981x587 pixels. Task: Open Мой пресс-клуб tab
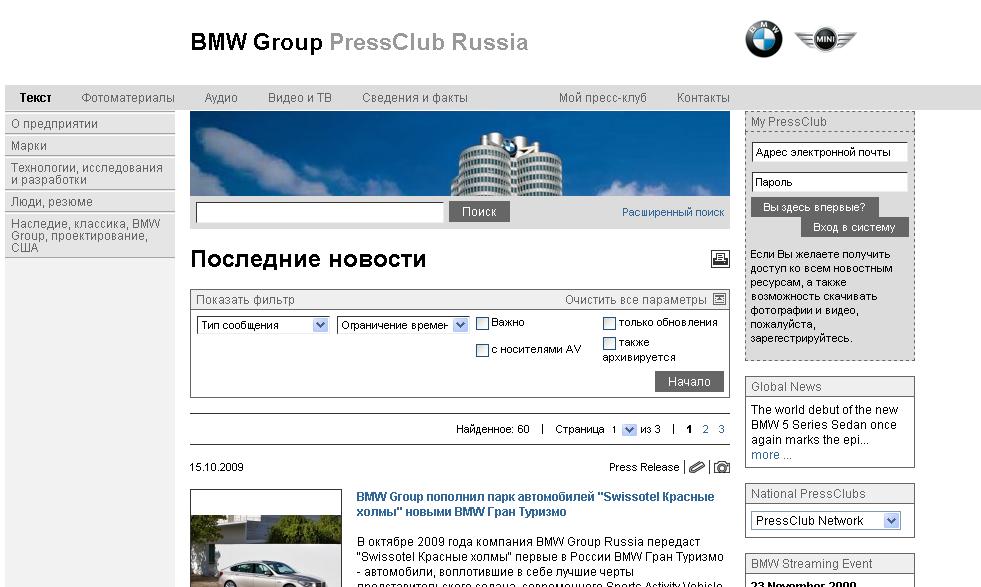coord(602,98)
